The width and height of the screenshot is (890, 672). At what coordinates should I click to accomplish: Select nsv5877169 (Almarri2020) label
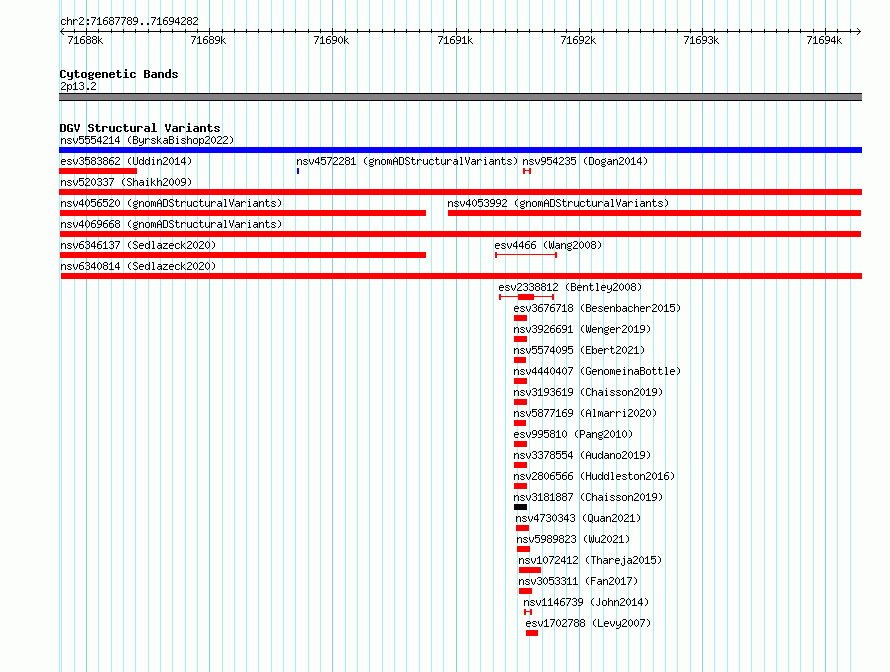[585, 413]
